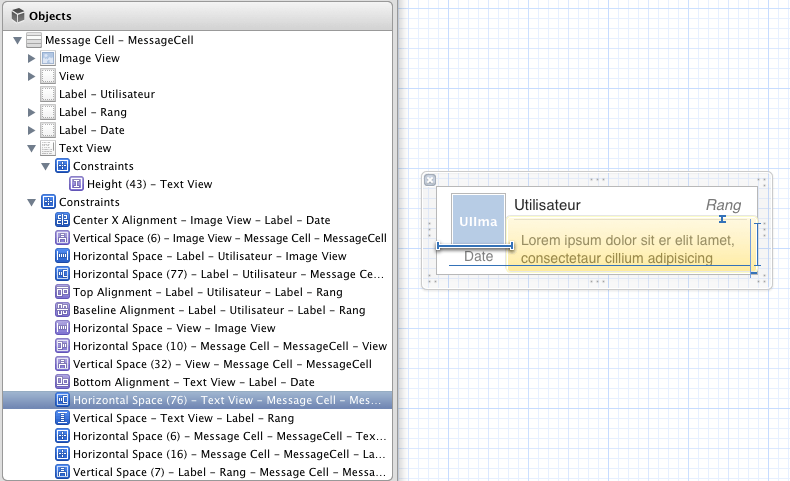The image size is (790, 481).
Task: Collapse the Message Cell root item
Action: click(x=17, y=40)
